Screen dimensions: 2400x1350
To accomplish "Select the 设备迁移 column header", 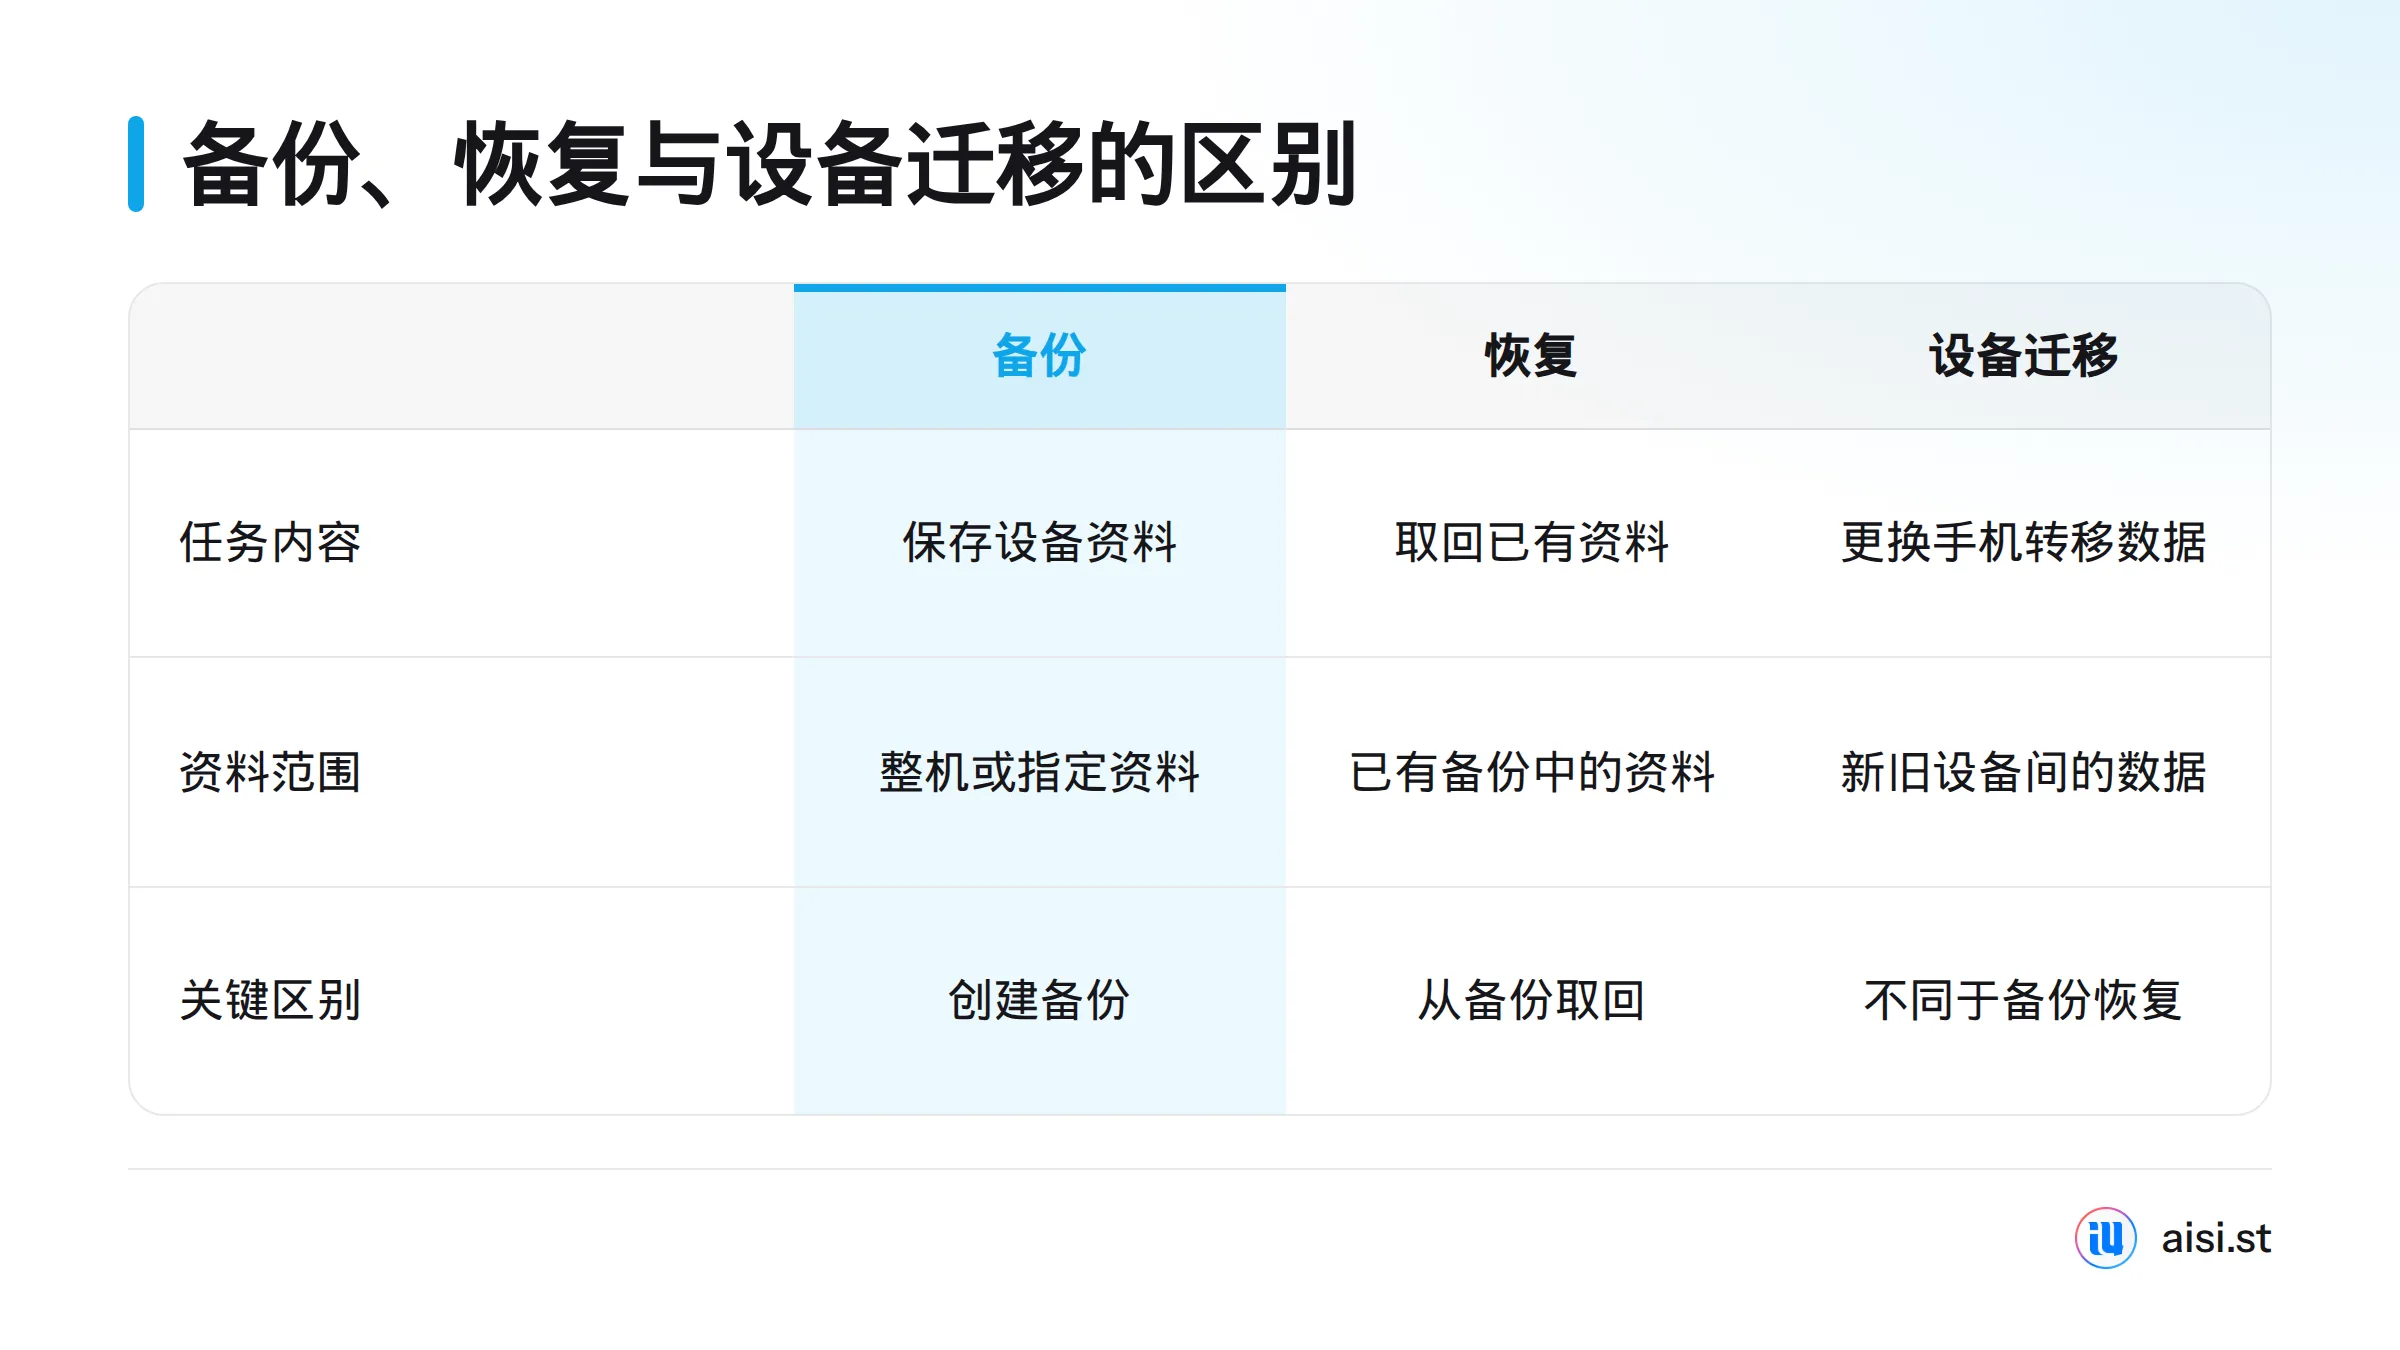I will (2023, 356).
